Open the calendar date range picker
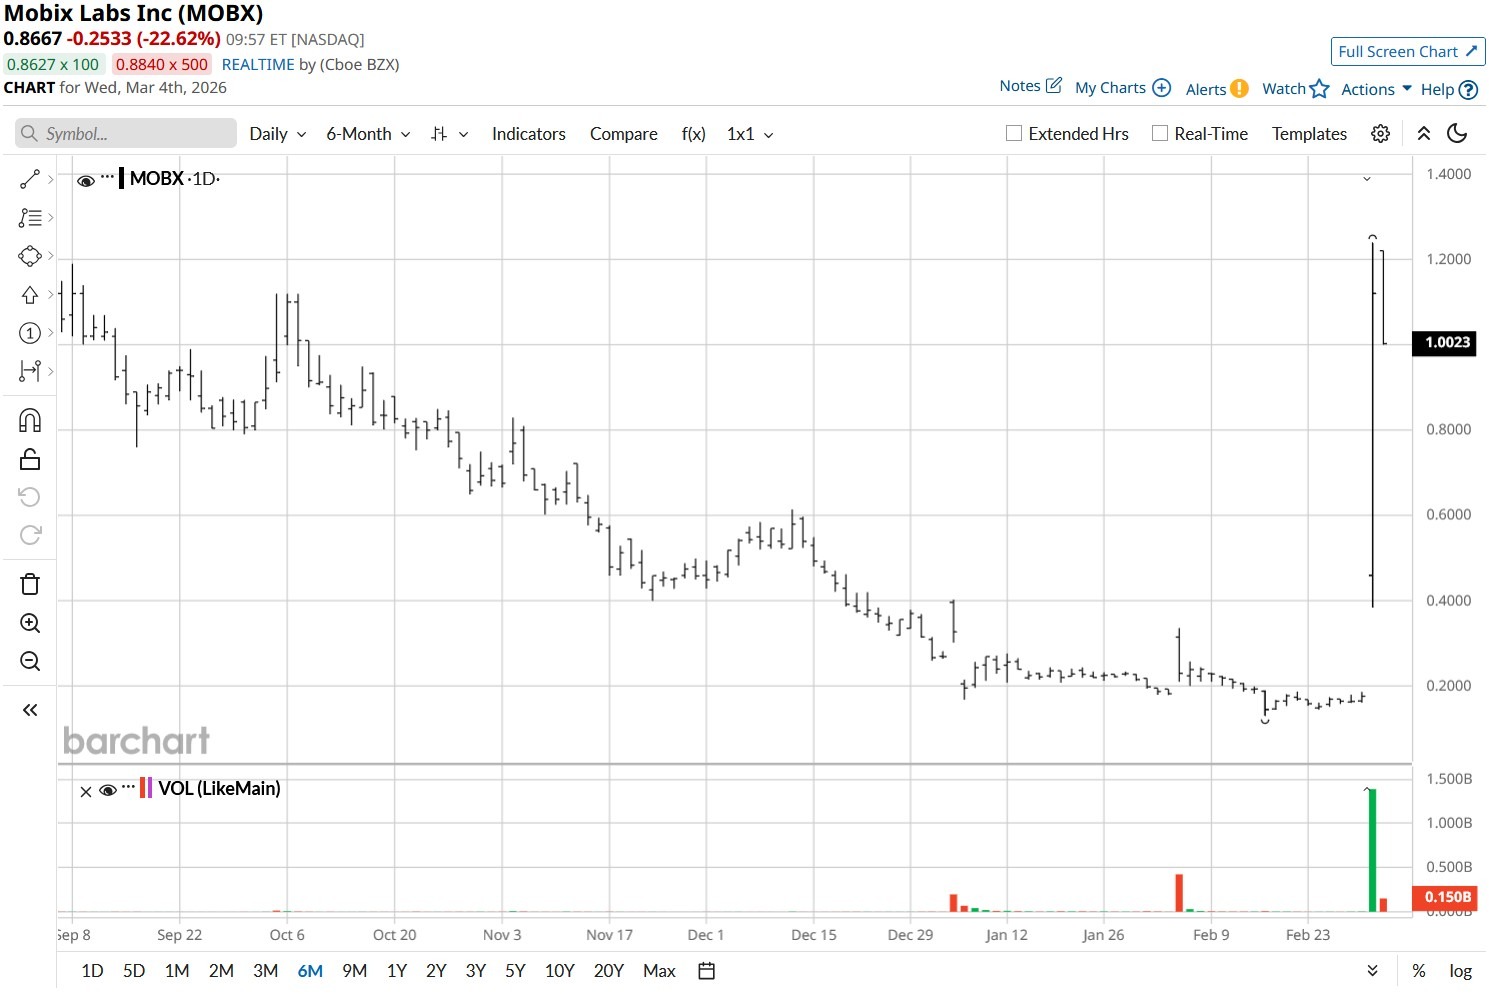1489x994 pixels. pos(706,971)
